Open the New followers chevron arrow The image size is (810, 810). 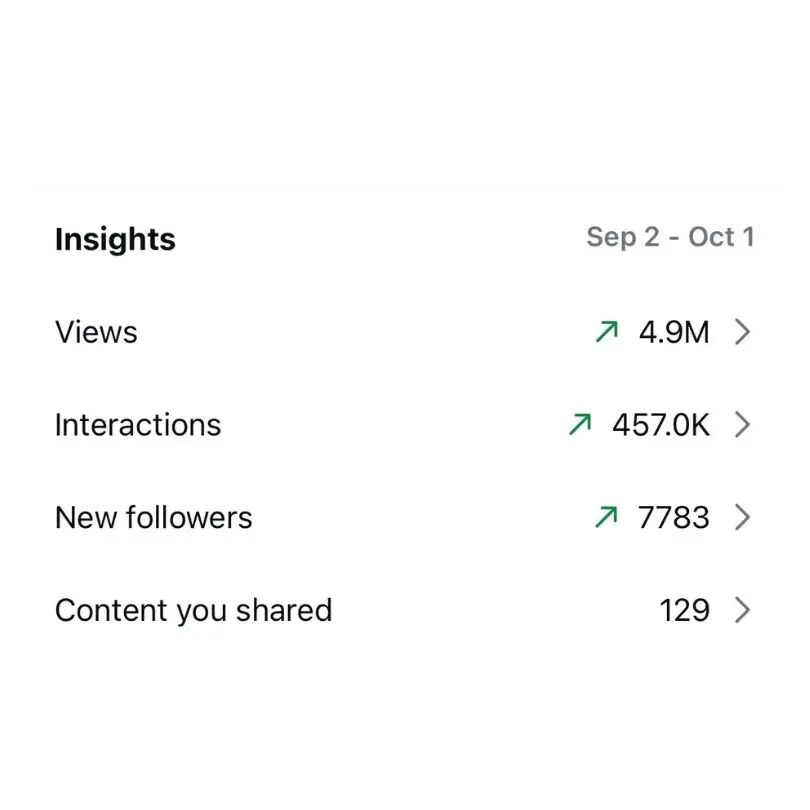pos(742,518)
